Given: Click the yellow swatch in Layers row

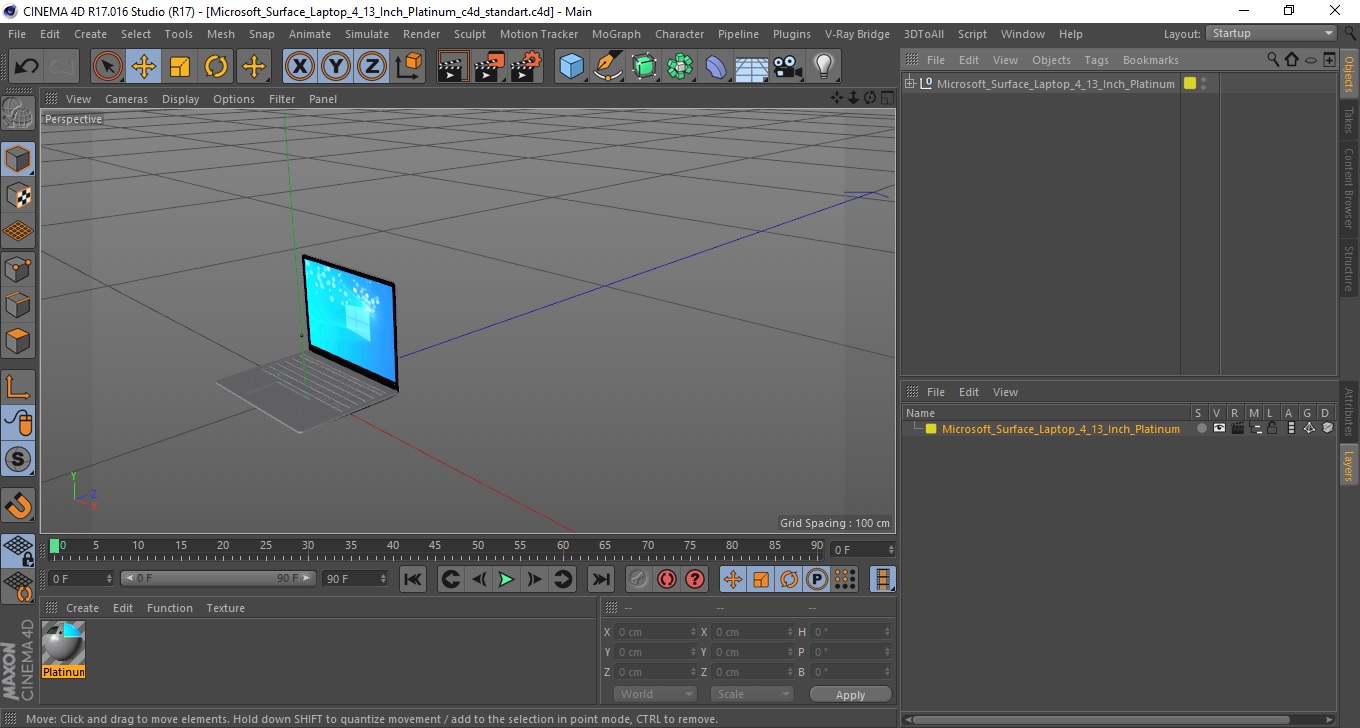Looking at the screenshot, I should point(931,429).
